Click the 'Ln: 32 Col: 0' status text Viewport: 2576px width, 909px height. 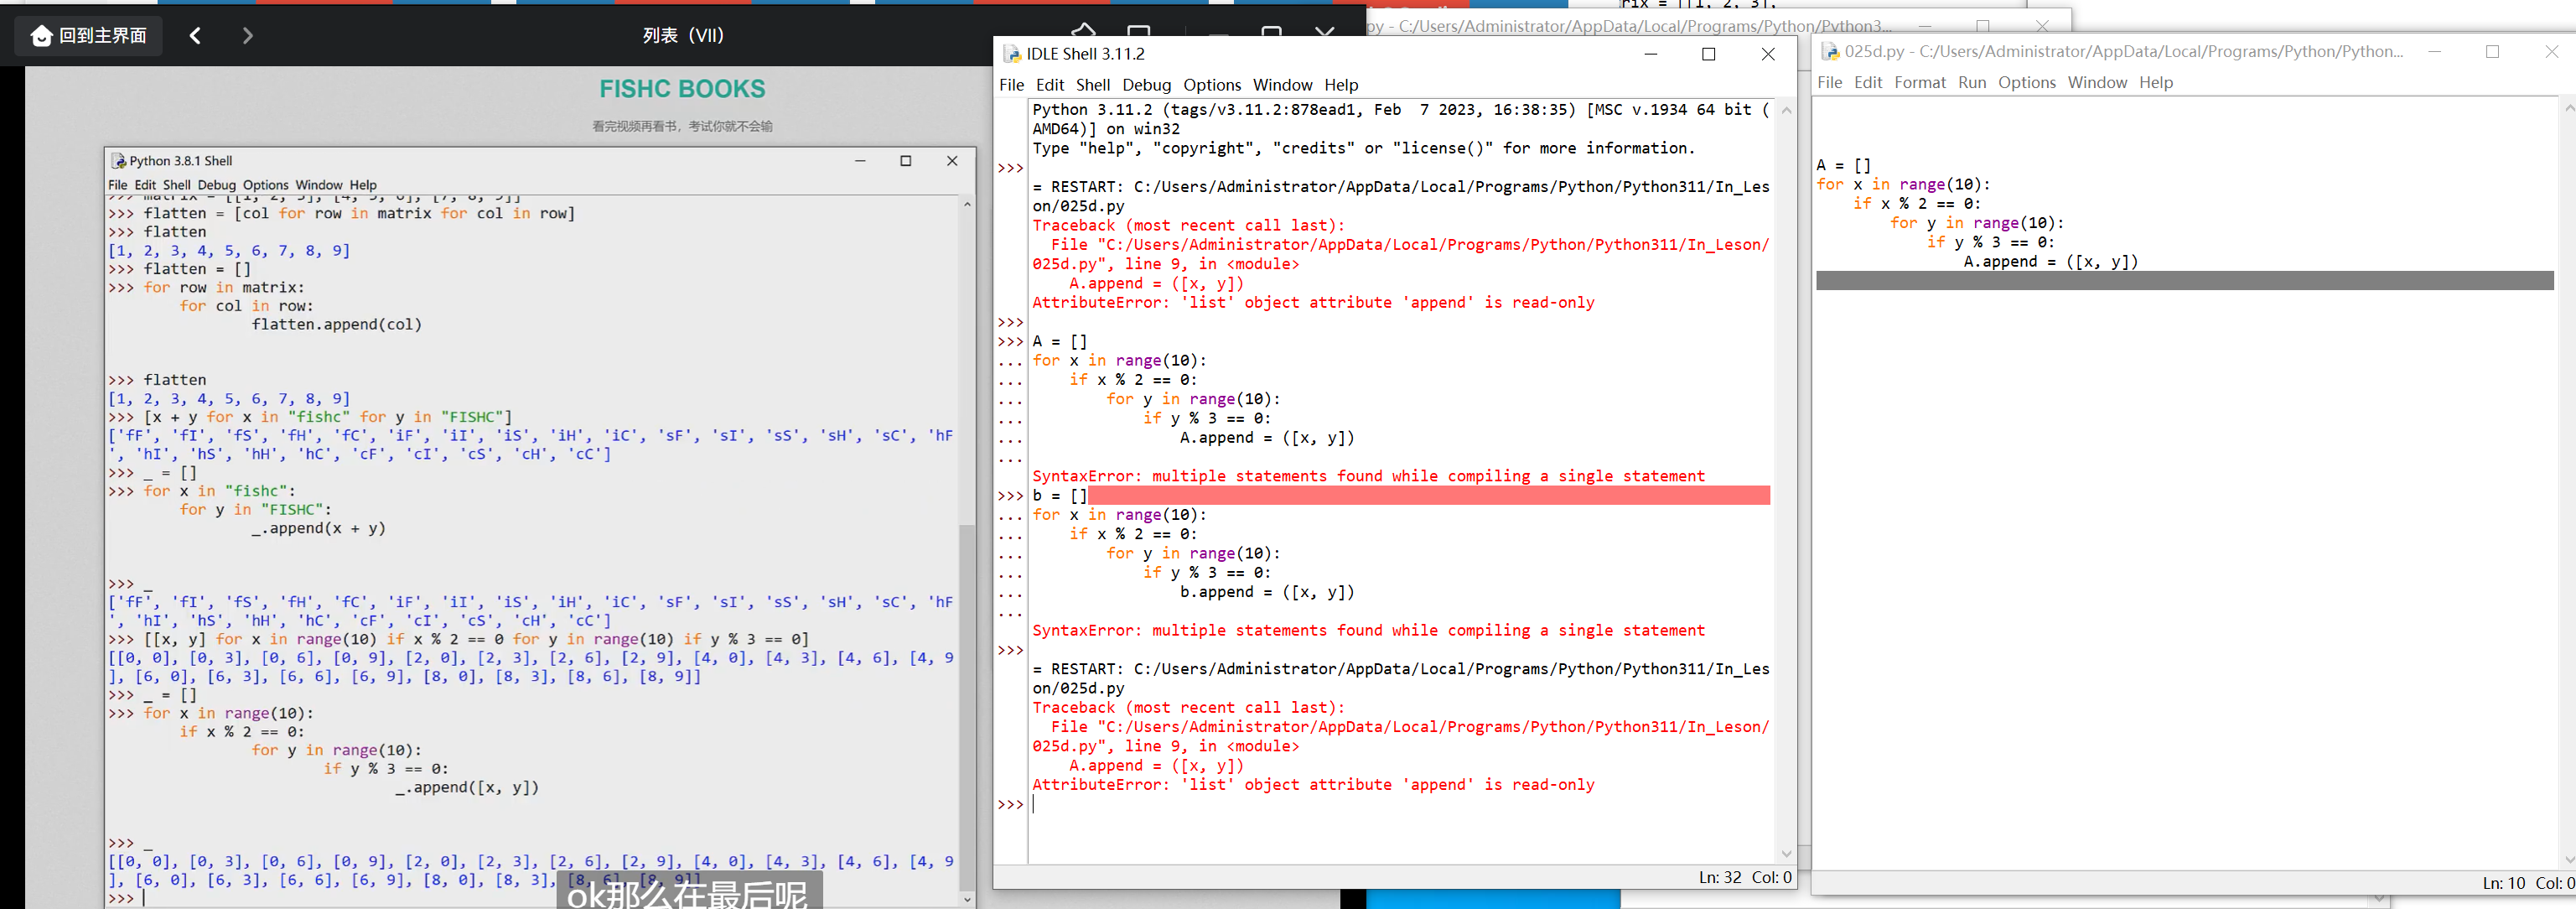tap(1745, 877)
